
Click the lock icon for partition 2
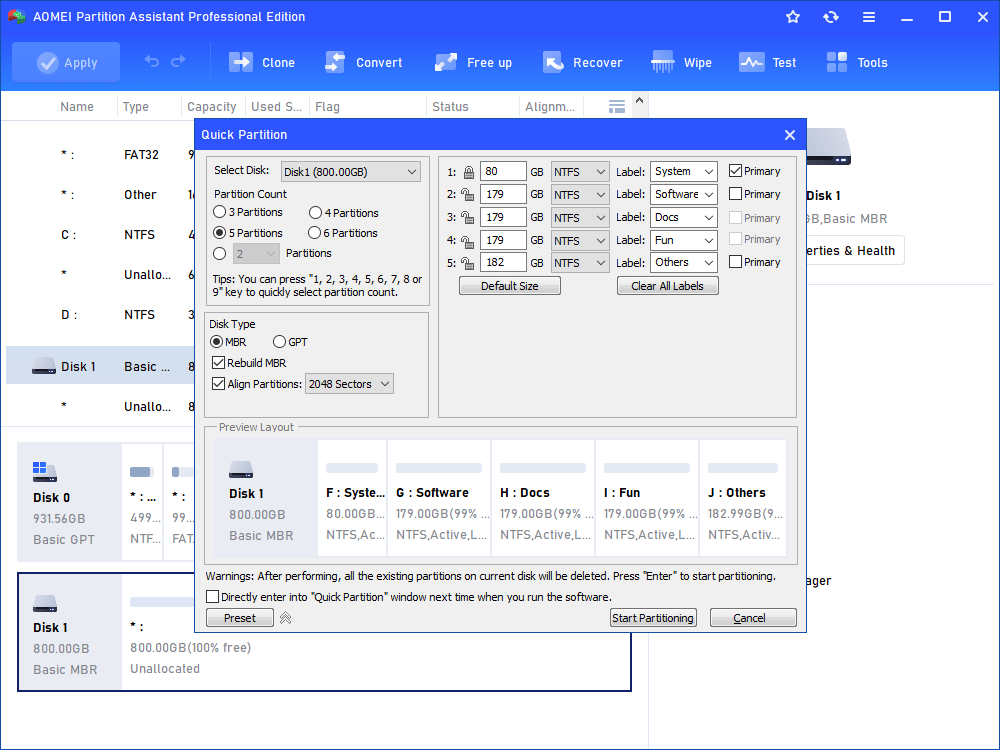pyautogui.click(x=468, y=195)
